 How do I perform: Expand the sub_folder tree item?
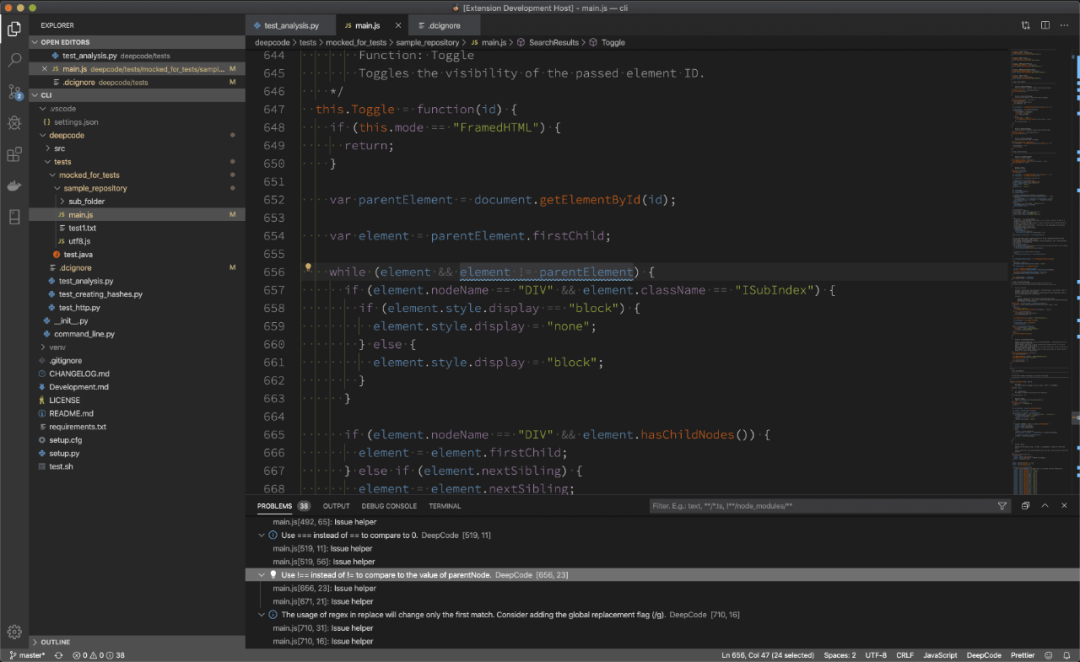(87, 201)
